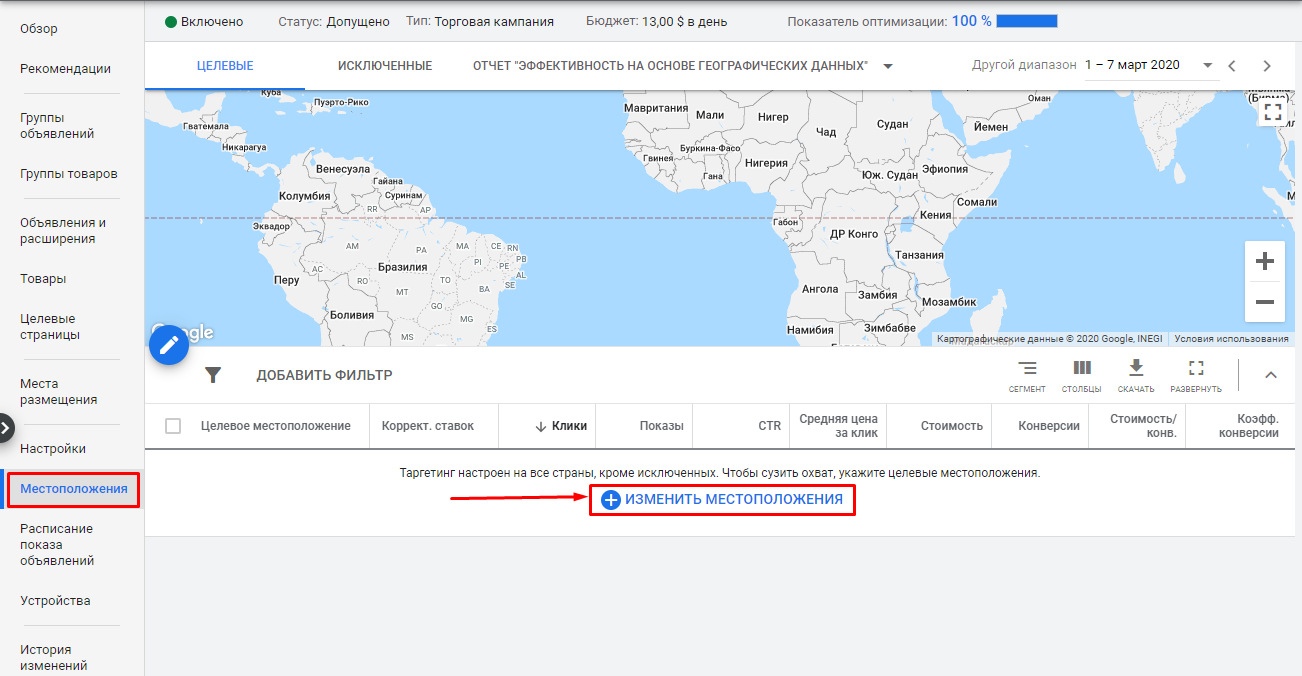Sort by Коэфф. конверсии column header

(1250, 426)
